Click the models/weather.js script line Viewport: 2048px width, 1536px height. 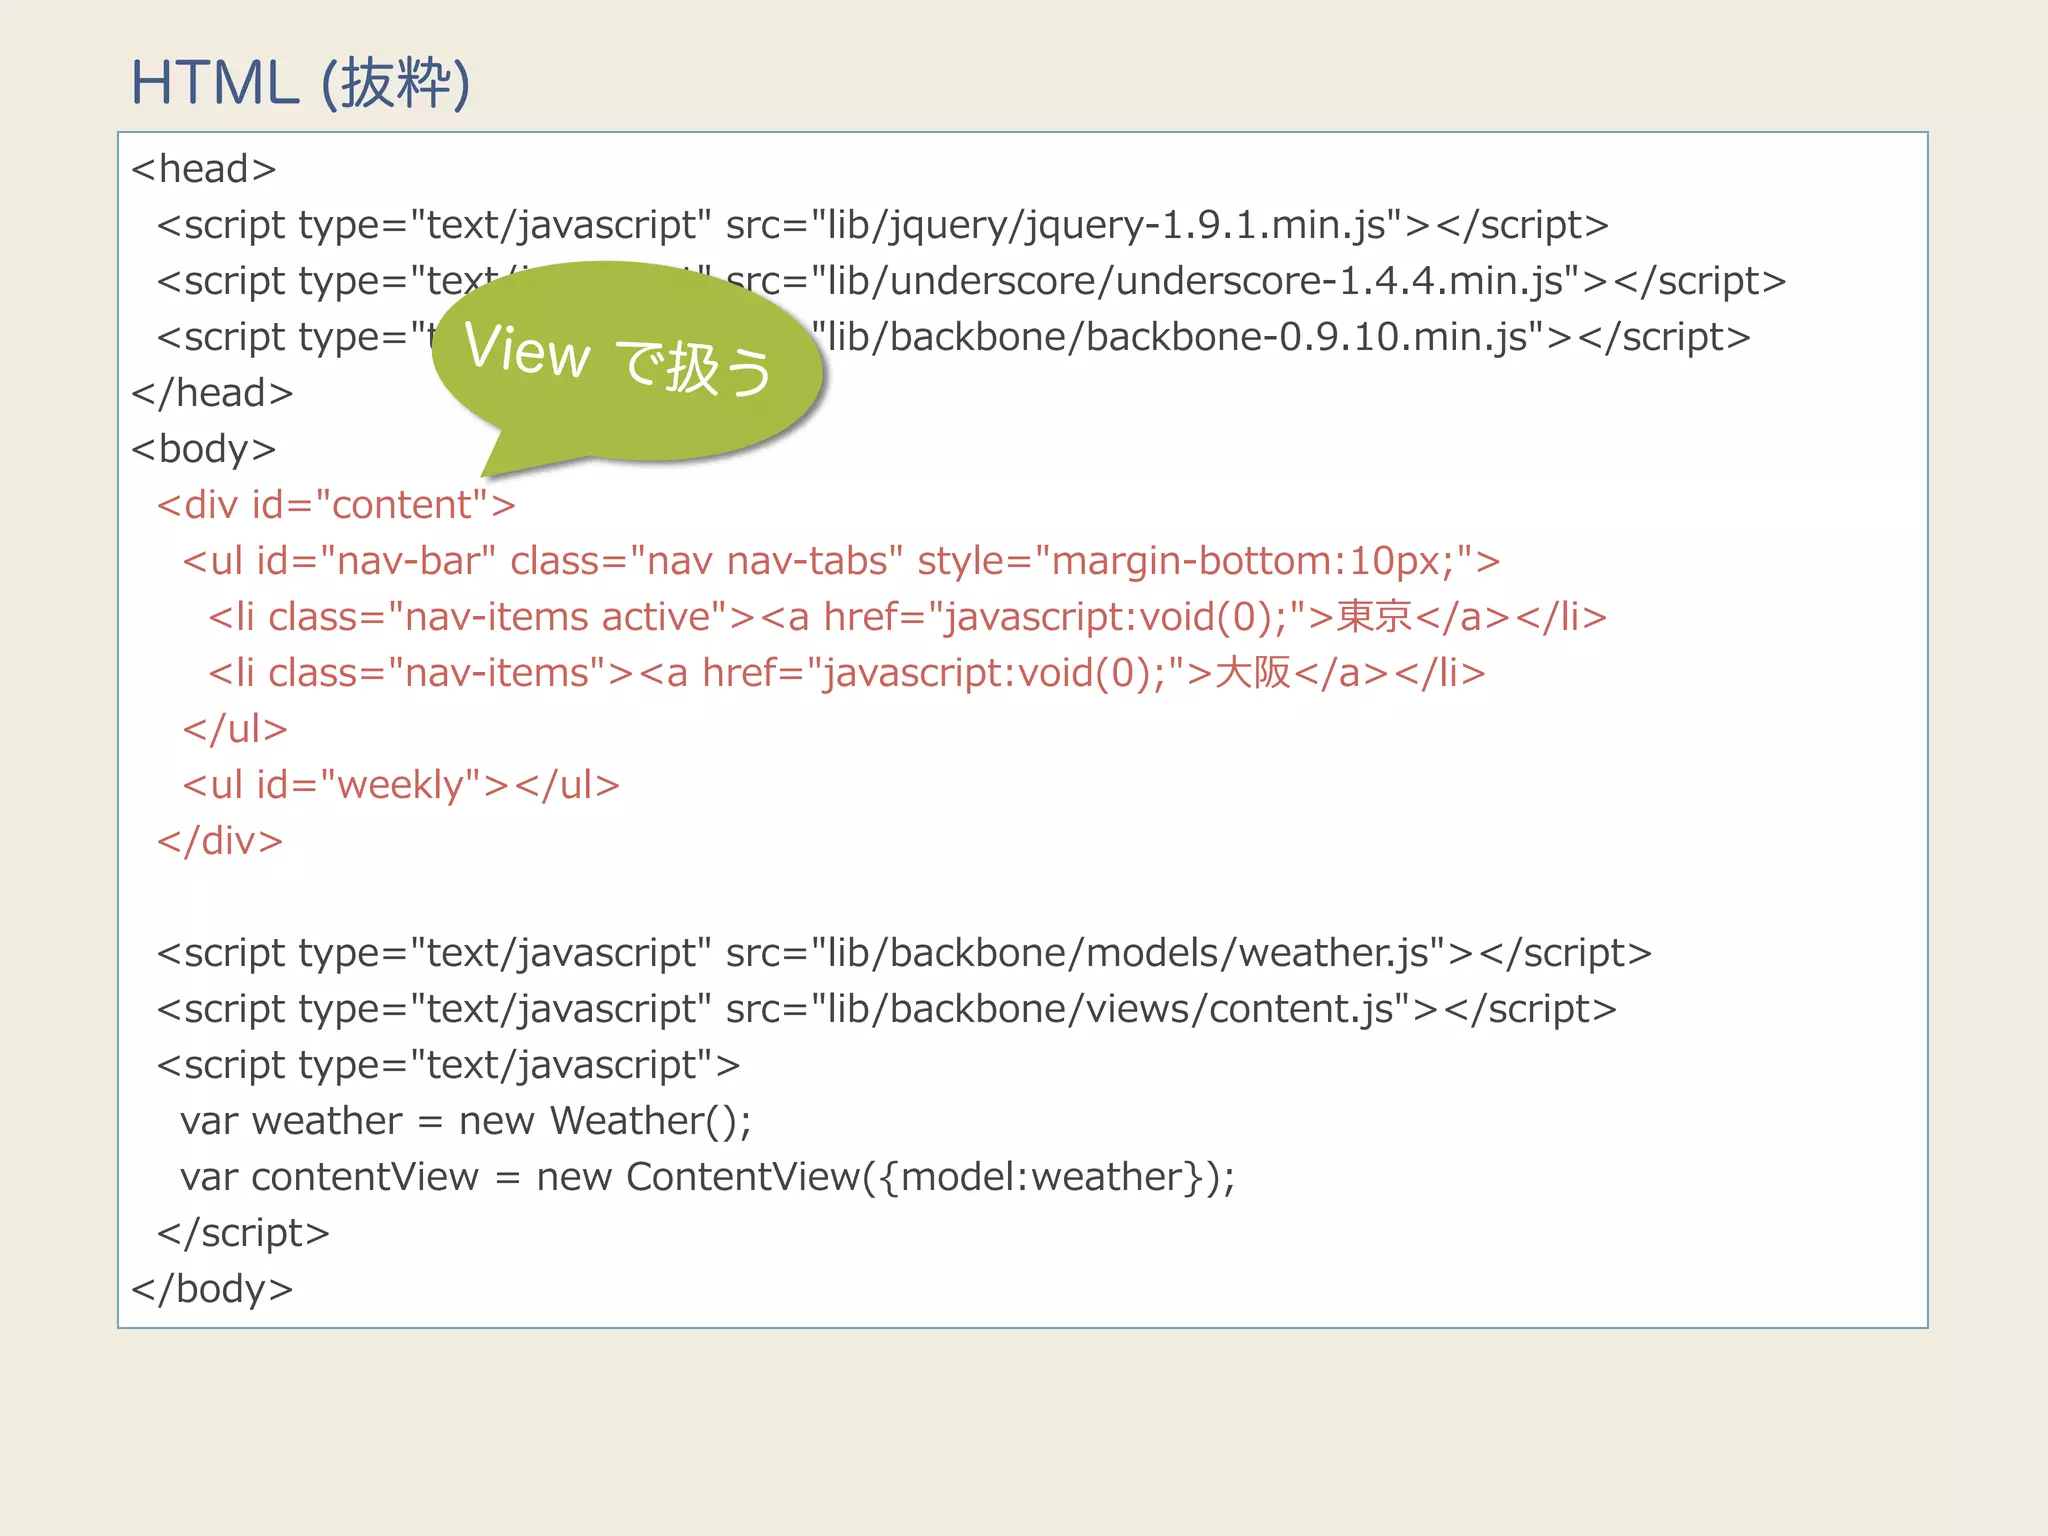[x=904, y=953]
